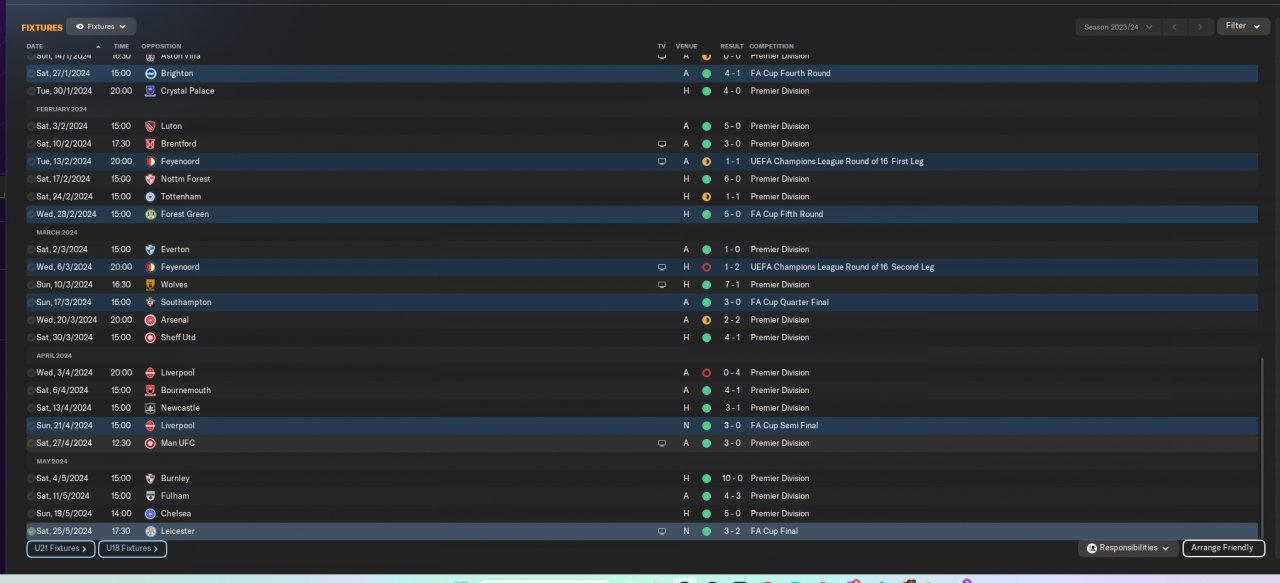Click the Nottm Forest club badge
Viewport: 1280px width, 583px height.
150,179
